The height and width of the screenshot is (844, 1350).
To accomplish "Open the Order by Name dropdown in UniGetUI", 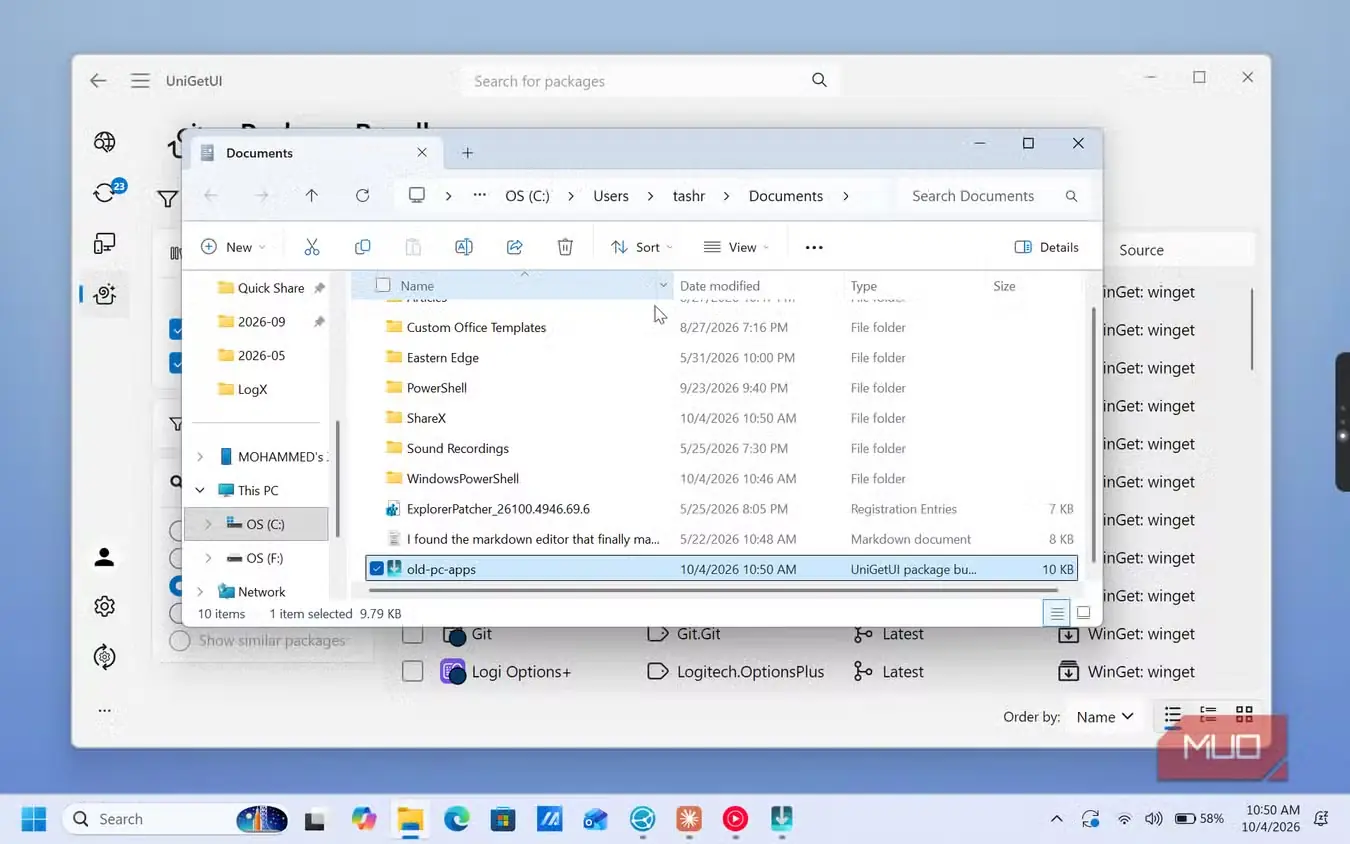I will coord(1105,716).
